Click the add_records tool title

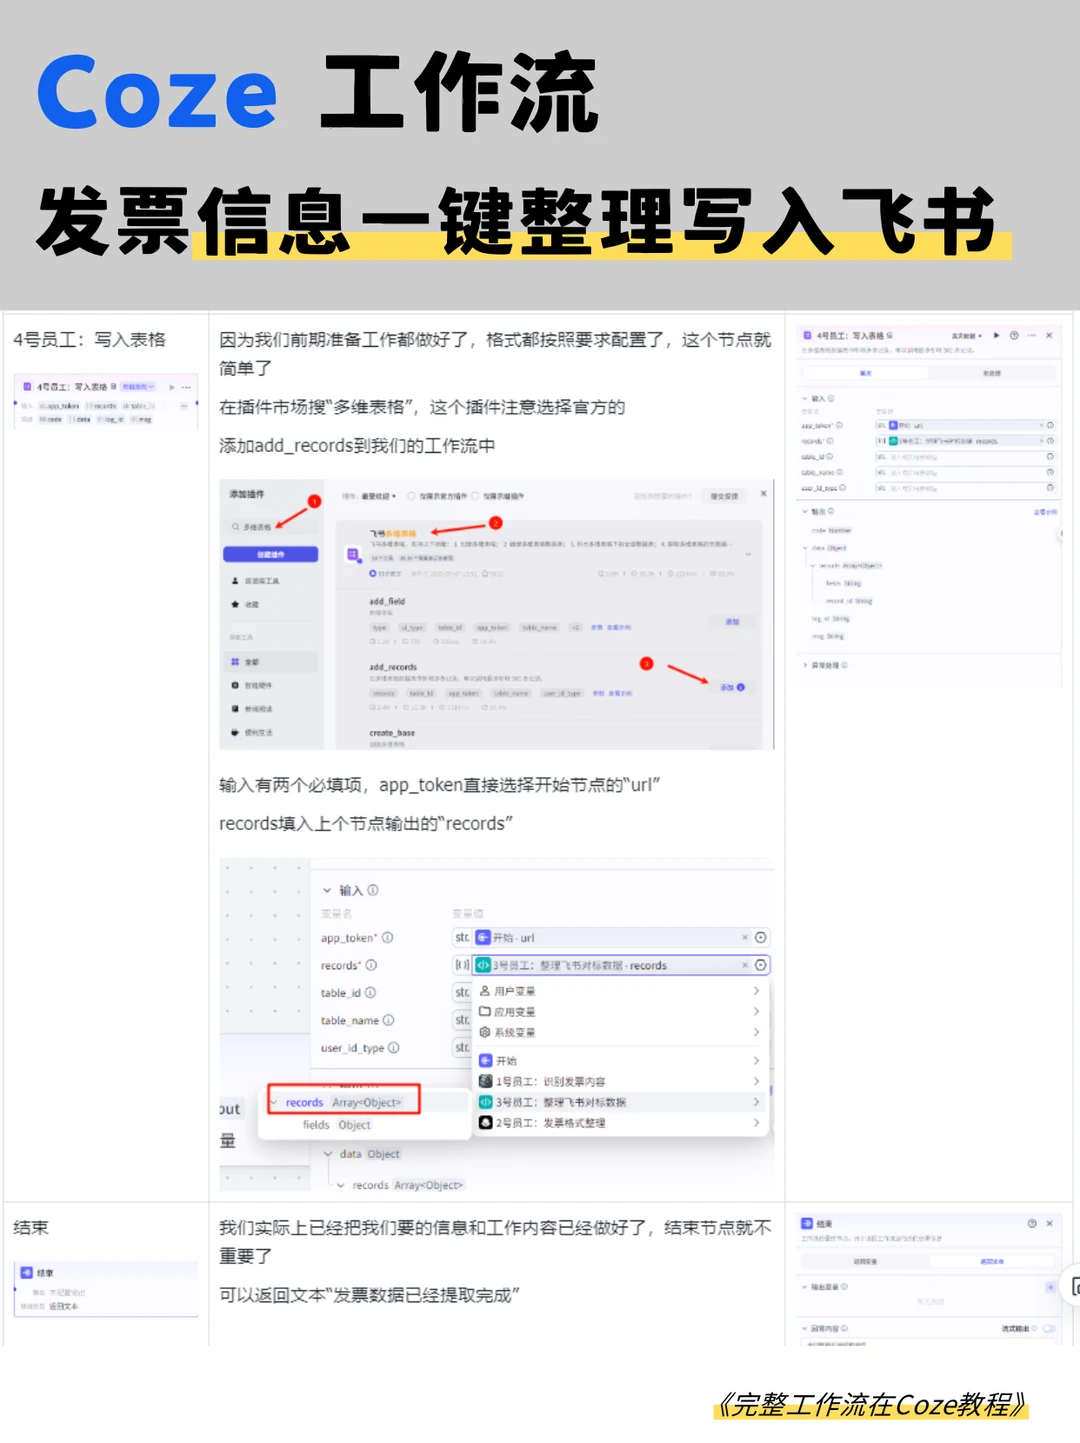393,667
